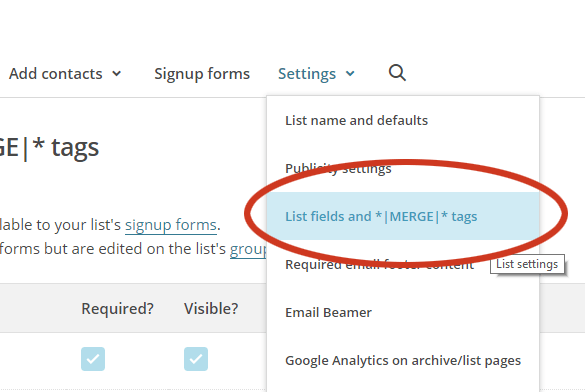Click the Settings menu label
The image size is (585, 392).
click(x=307, y=74)
